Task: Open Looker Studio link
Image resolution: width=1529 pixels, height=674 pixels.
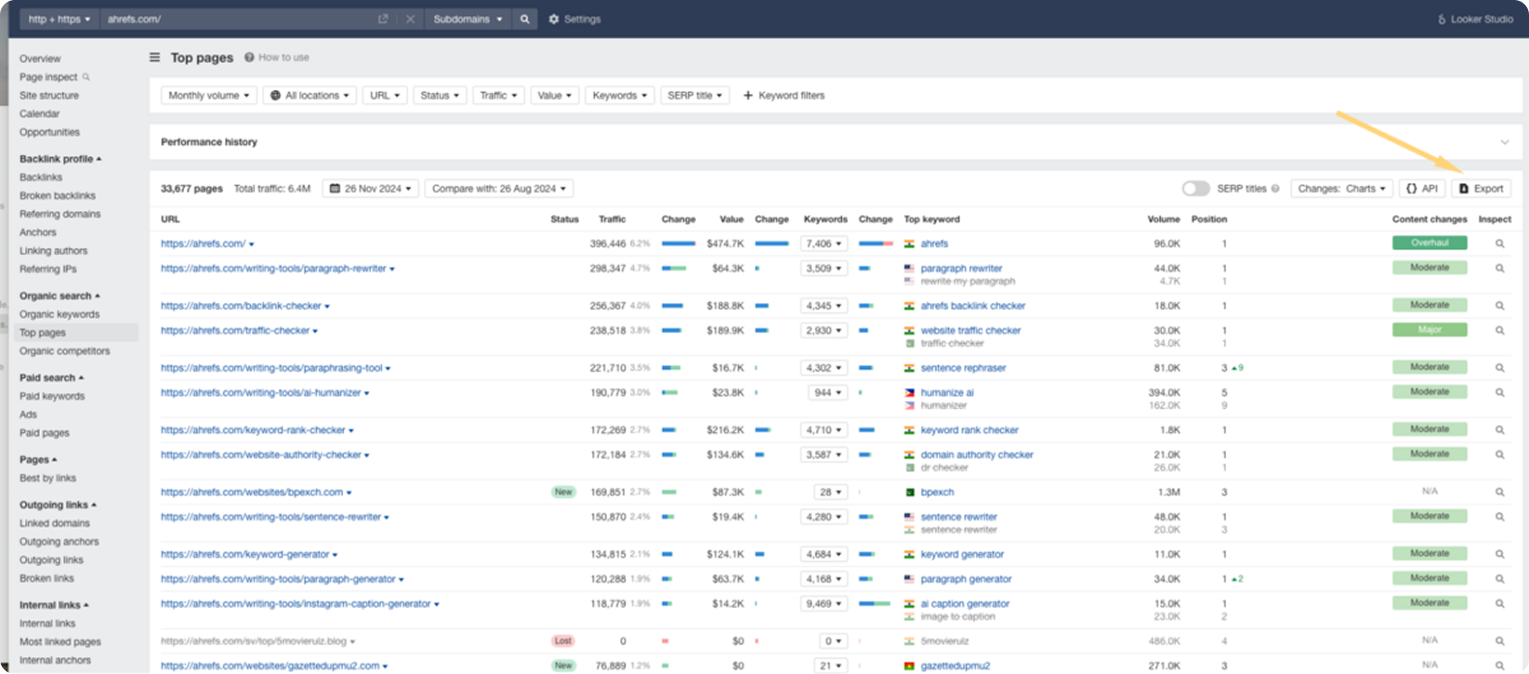Action: pyautogui.click(x=1475, y=19)
